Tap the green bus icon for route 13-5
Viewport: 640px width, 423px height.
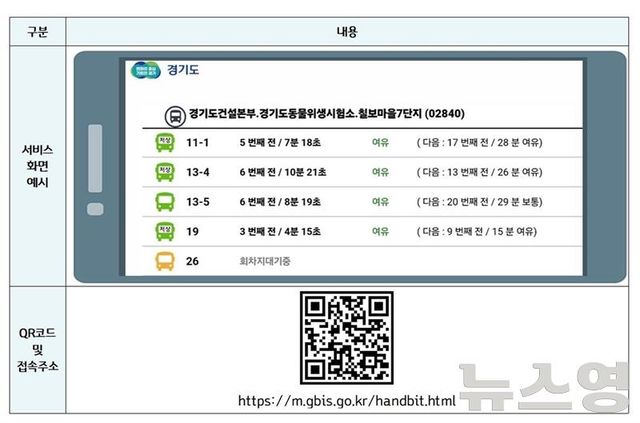click(163, 202)
